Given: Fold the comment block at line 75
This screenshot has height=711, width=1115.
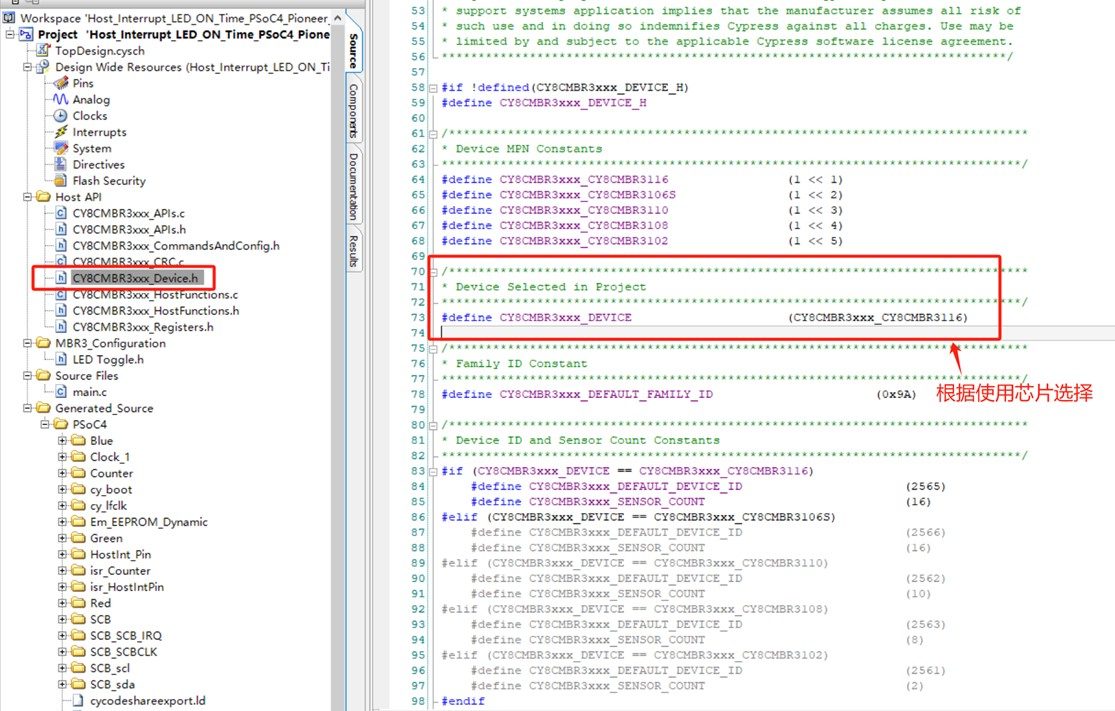Looking at the screenshot, I should click(432, 348).
